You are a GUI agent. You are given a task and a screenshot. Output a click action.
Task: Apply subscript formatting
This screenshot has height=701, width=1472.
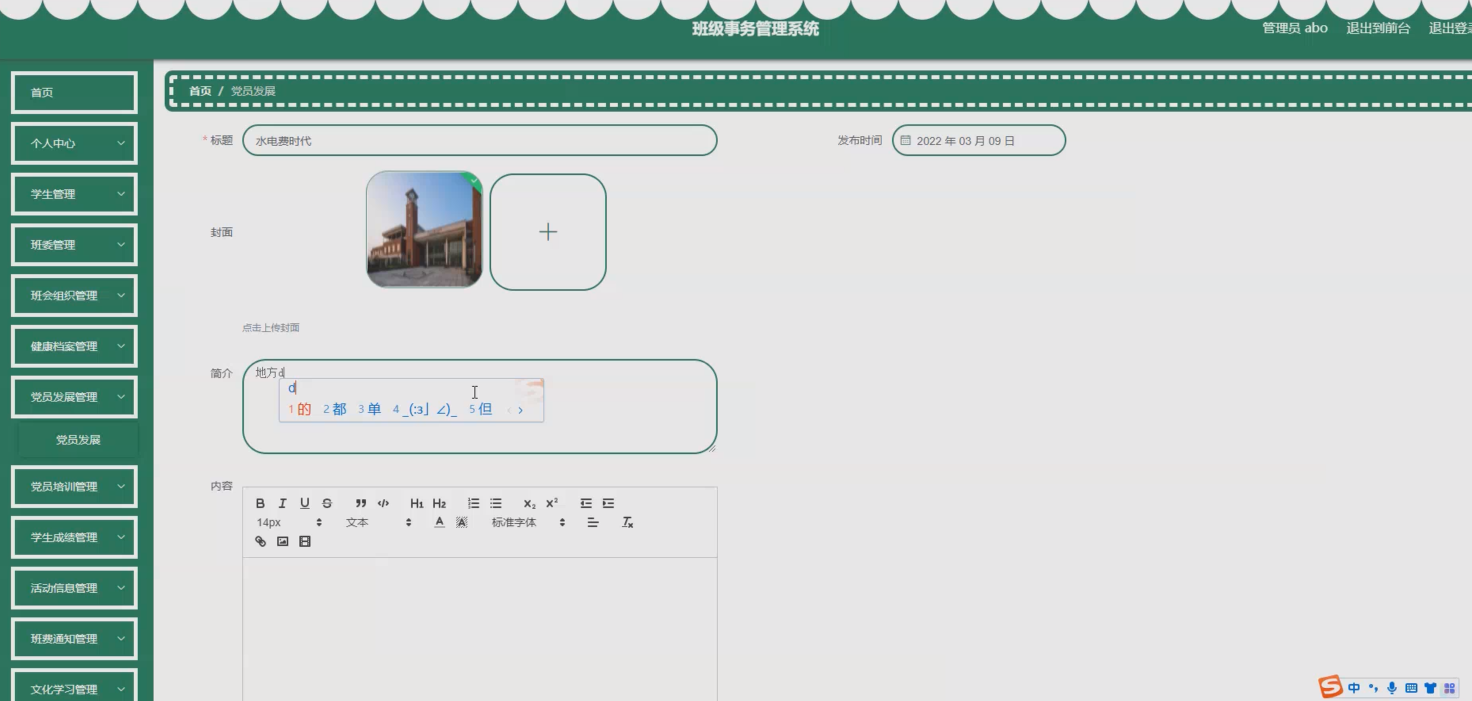(530, 503)
